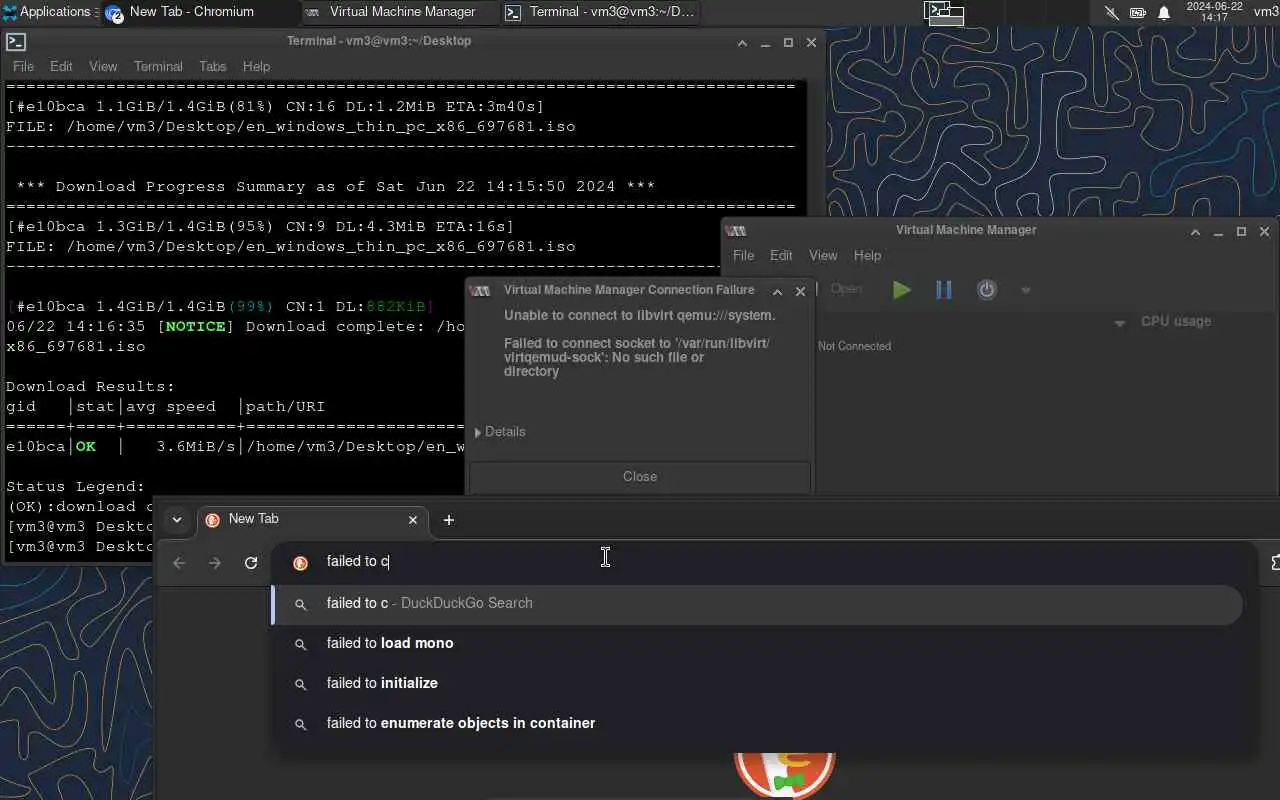The height and width of the screenshot is (800, 1280).
Task: Click the address bar containing 'failed to c'
Action: [x=765, y=562]
